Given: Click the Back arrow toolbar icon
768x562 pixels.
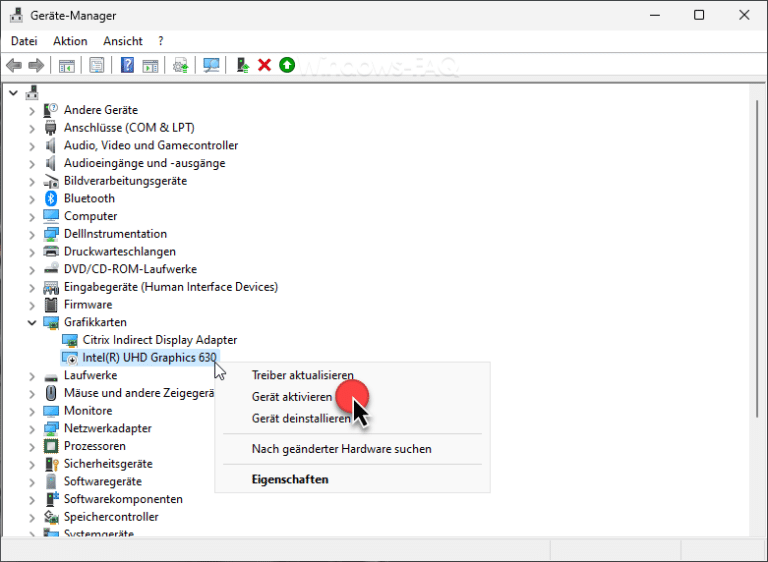Looking at the screenshot, I should 14,65.
